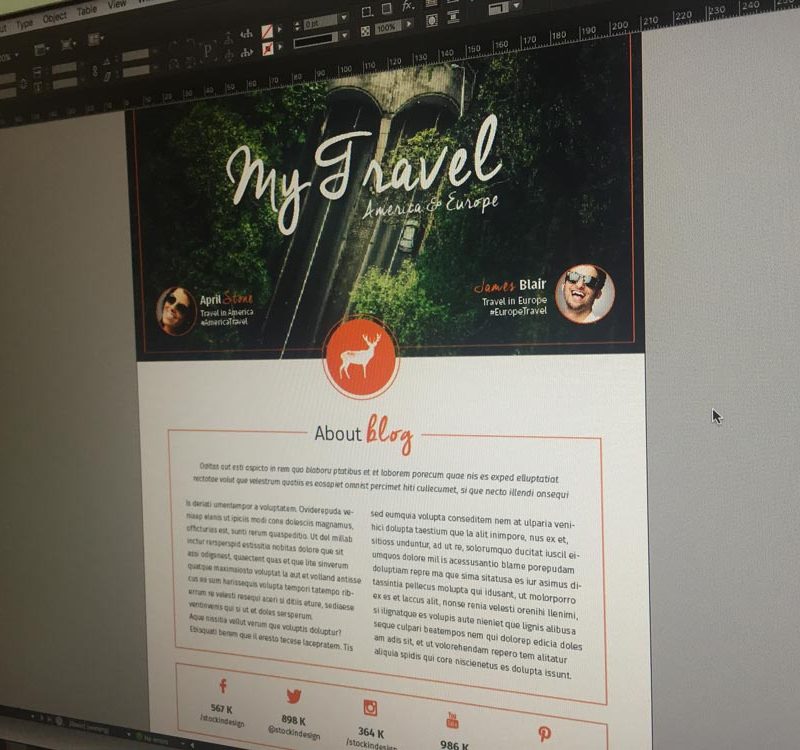Open the fx effects button
The height and width of the screenshot is (750, 800).
click(x=408, y=6)
